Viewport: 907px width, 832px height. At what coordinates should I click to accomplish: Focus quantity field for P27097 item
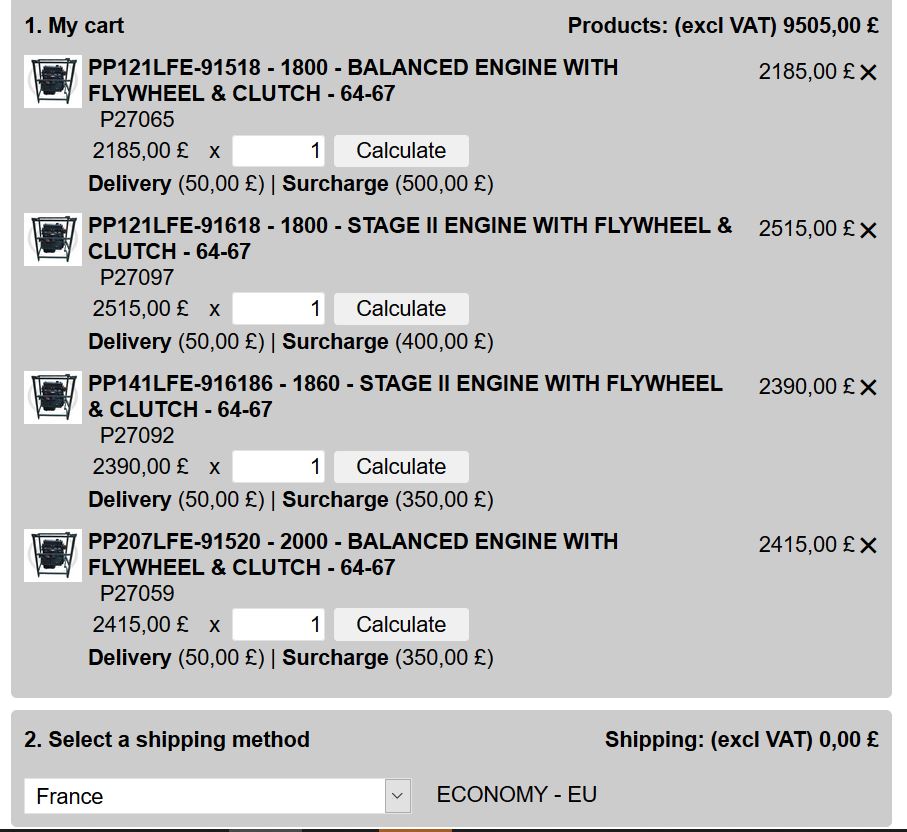pyautogui.click(x=278, y=308)
